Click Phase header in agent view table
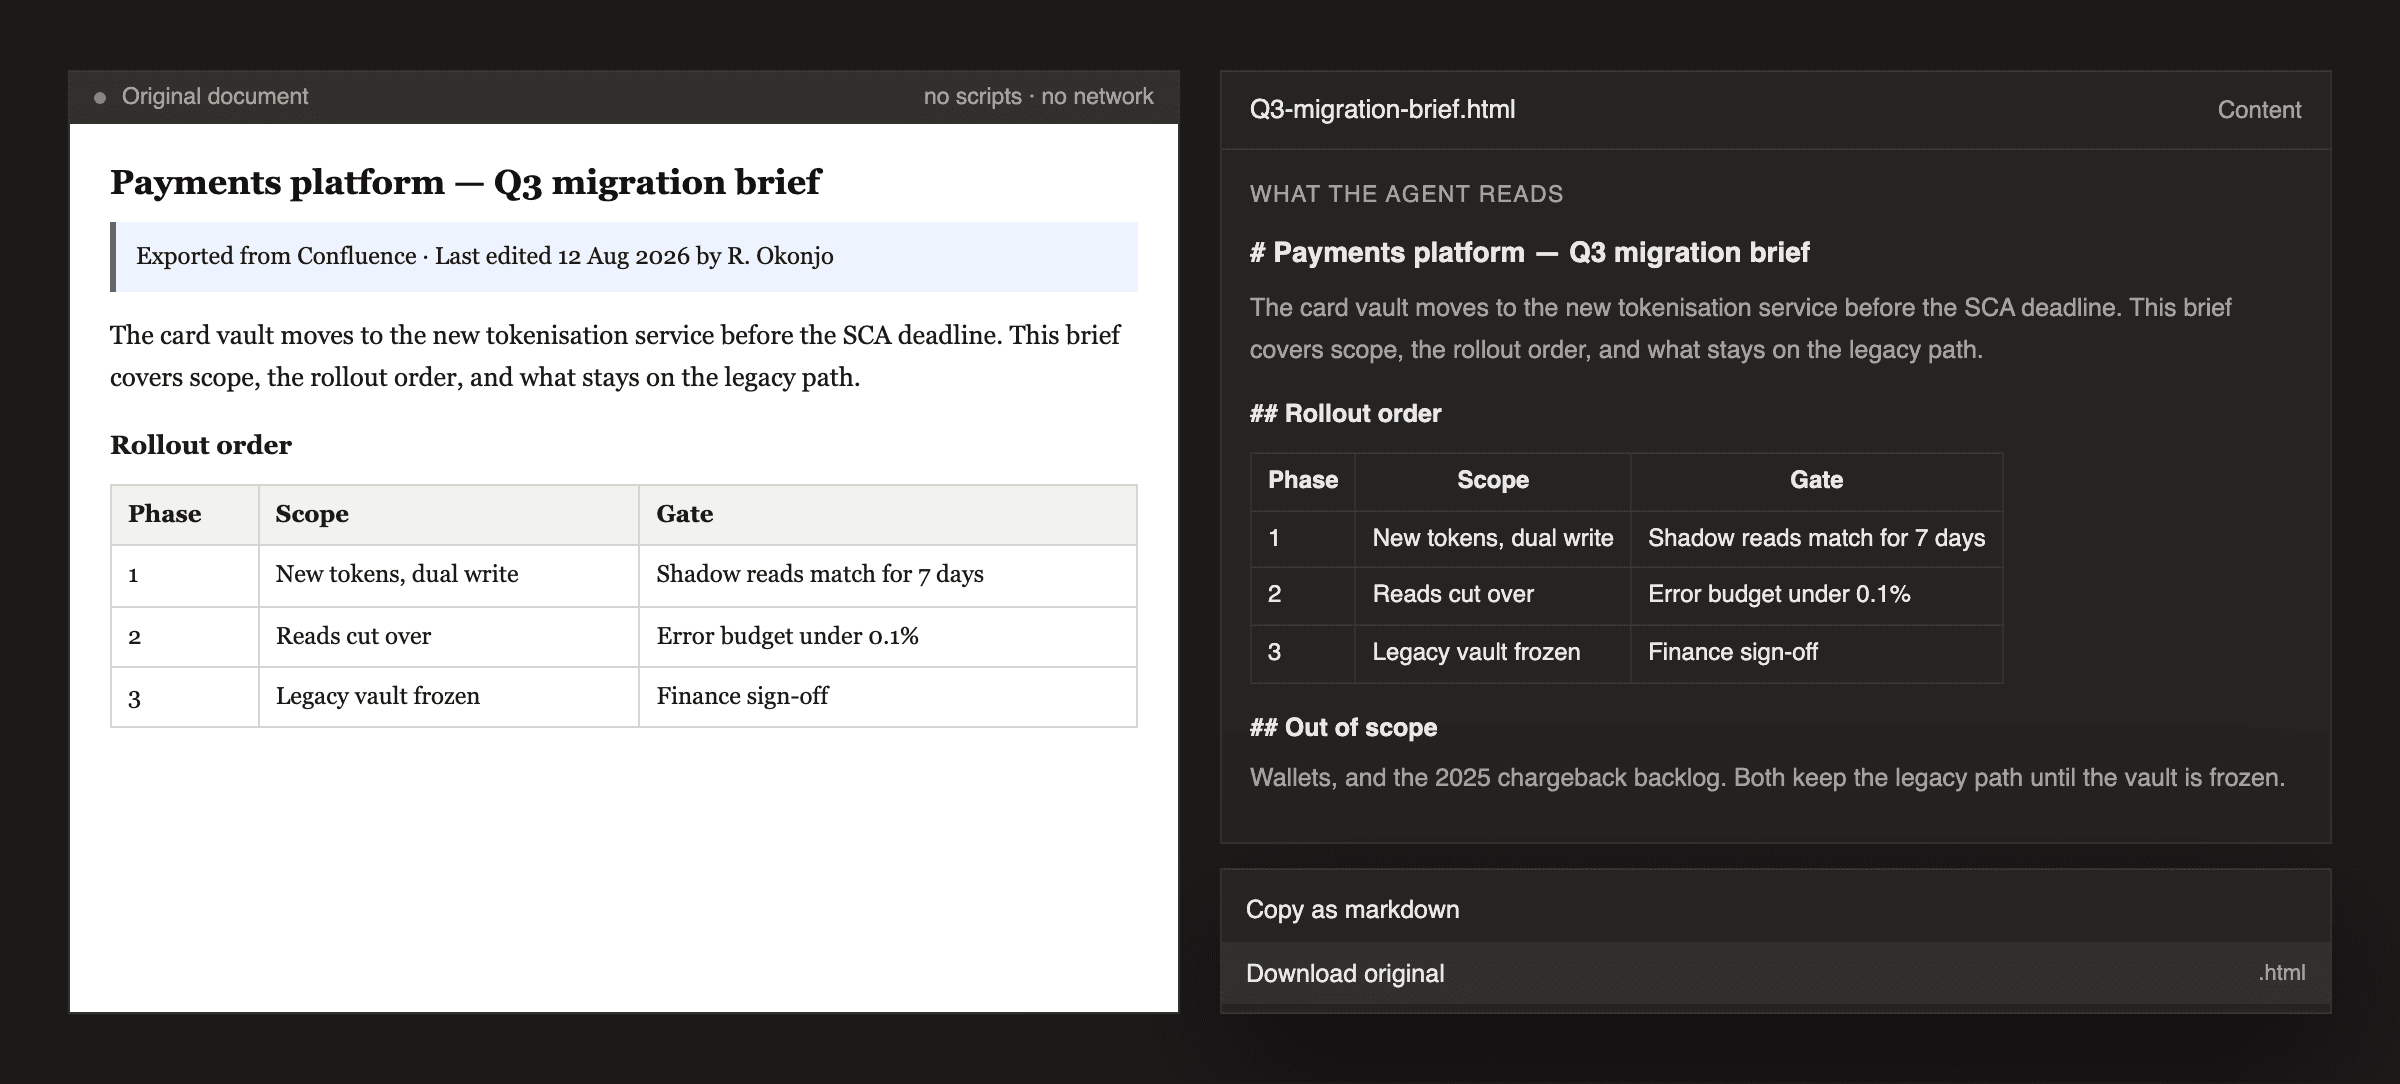The width and height of the screenshot is (2400, 1084). point(1303,480)
